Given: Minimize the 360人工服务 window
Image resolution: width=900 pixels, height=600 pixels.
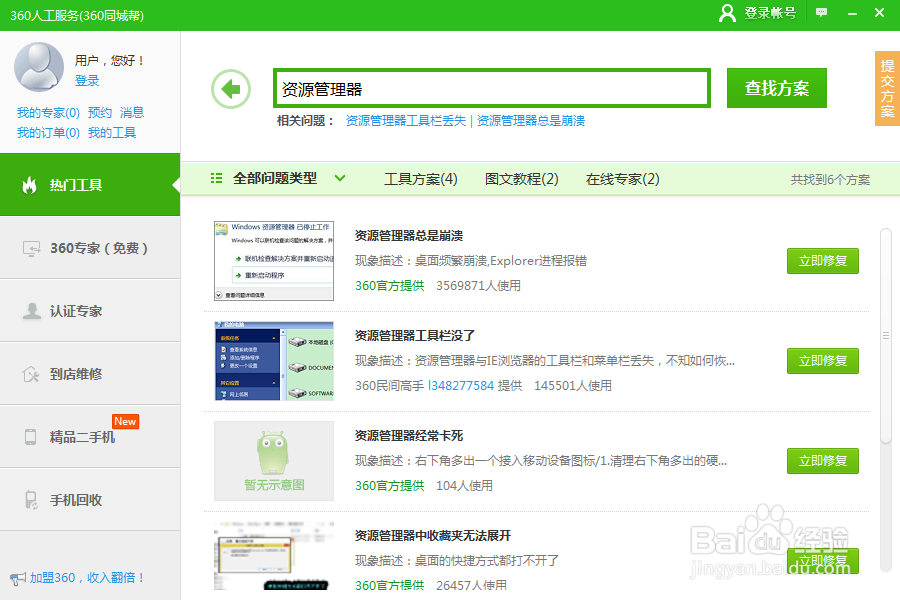Looking at the screenshot, I should pyautogui.click(x=852, y=13).
